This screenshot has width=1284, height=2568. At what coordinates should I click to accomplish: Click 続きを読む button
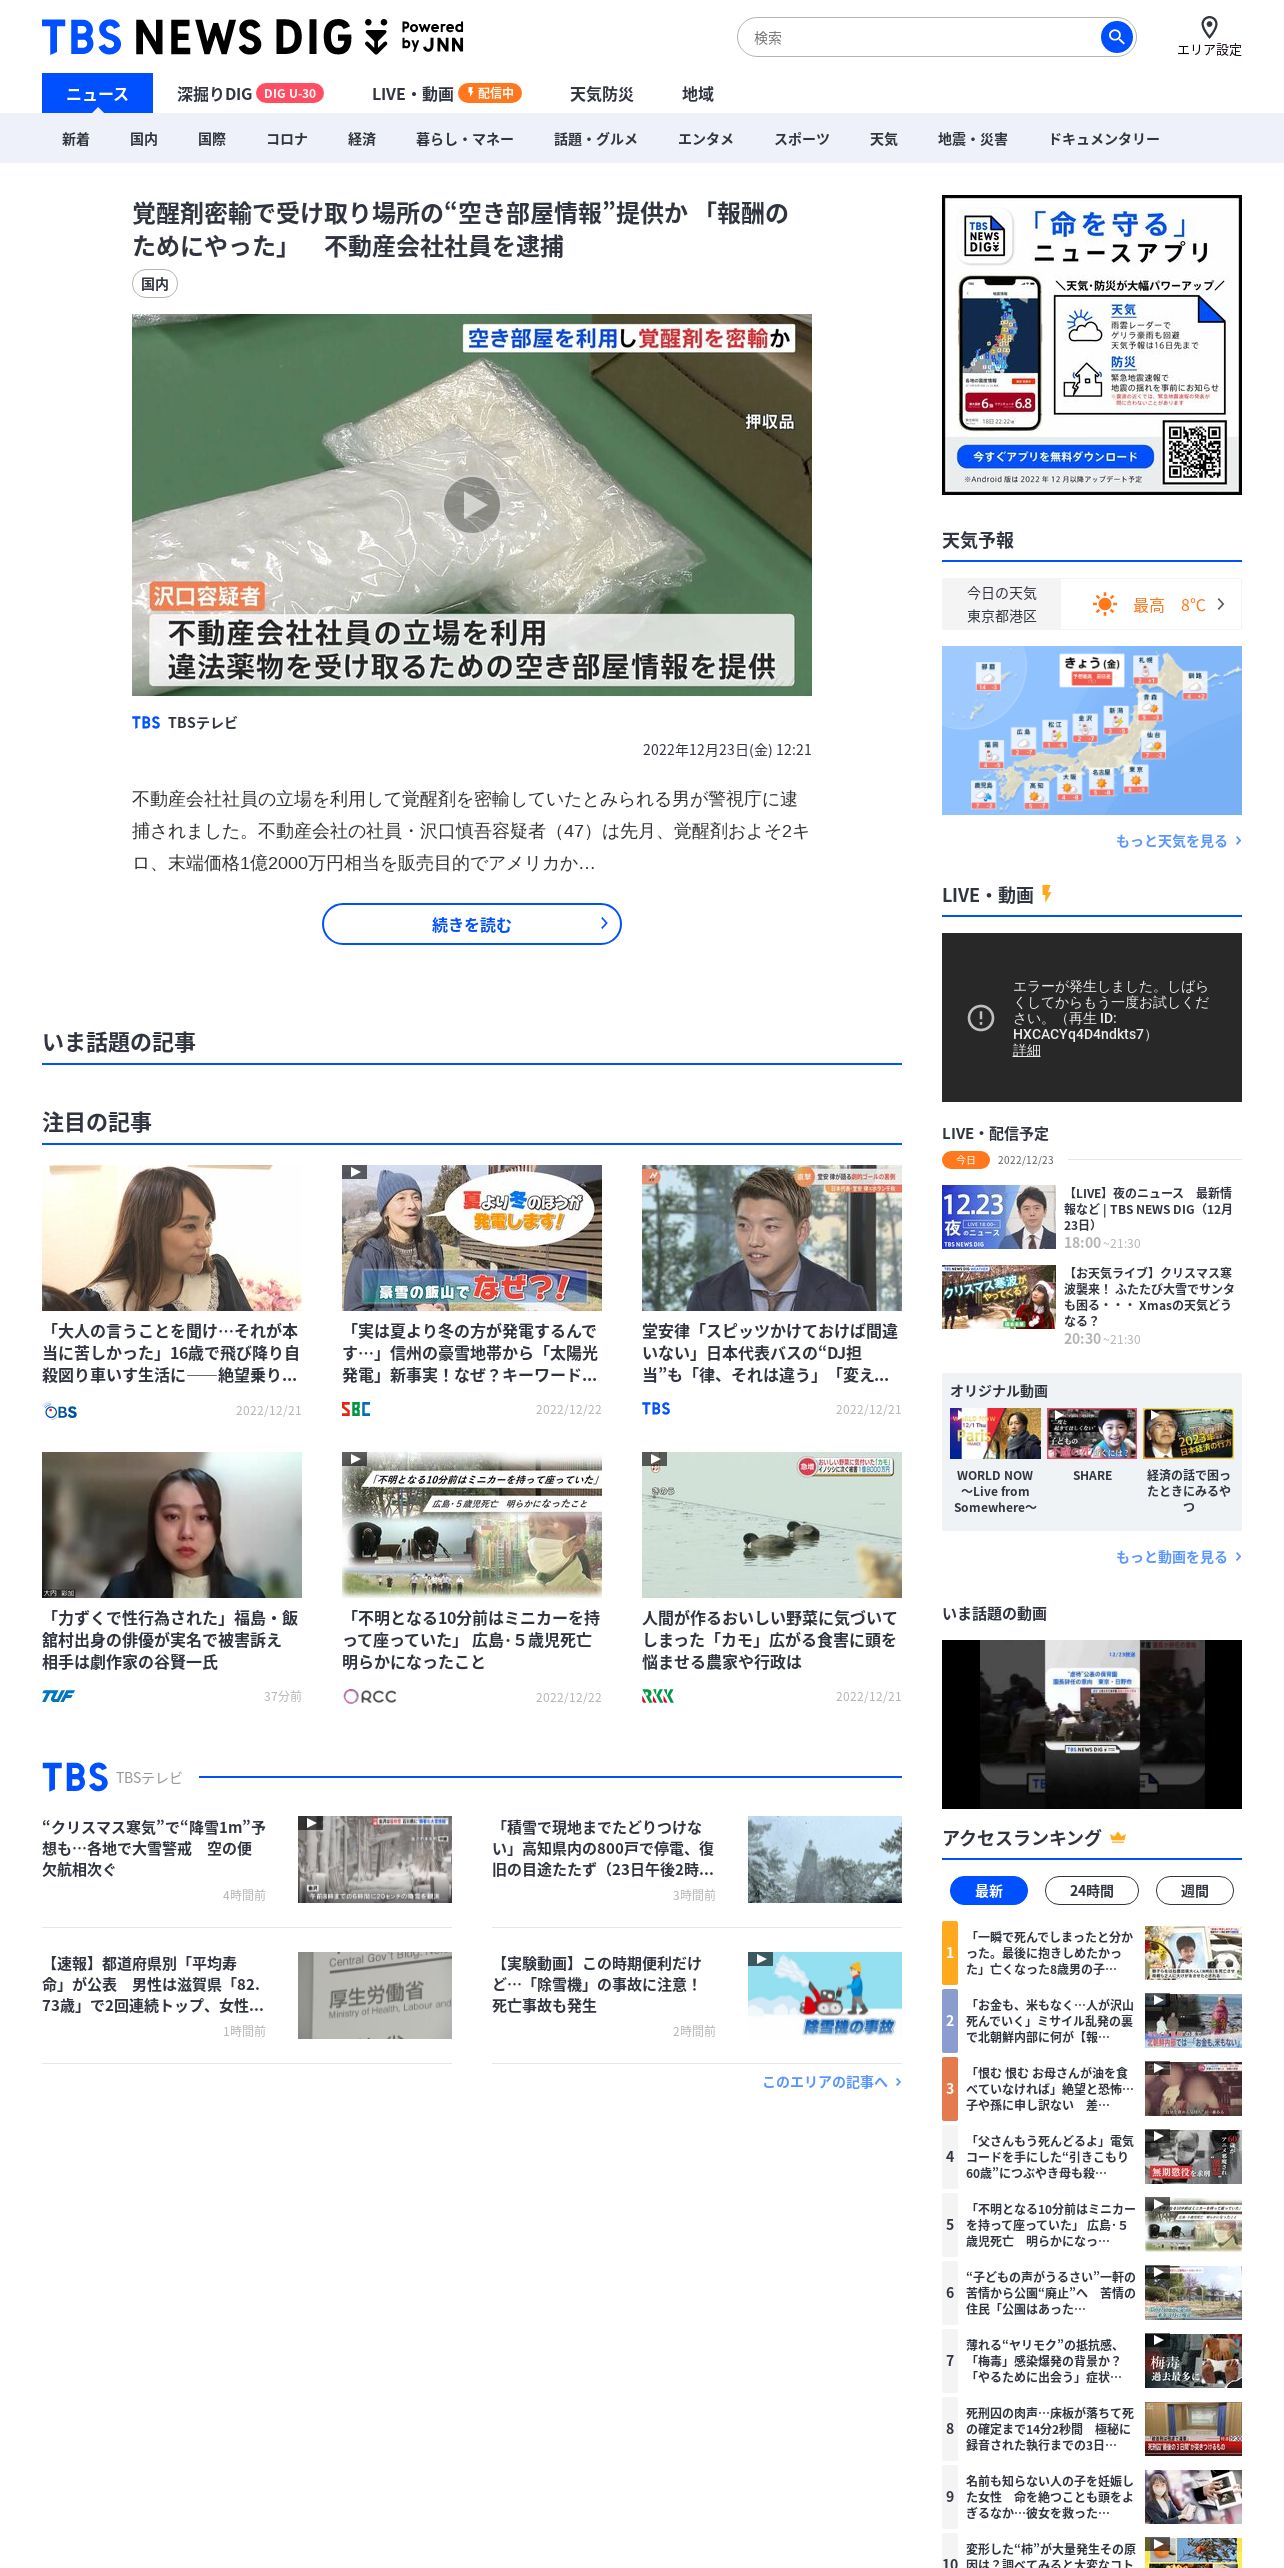click(472, 924)
